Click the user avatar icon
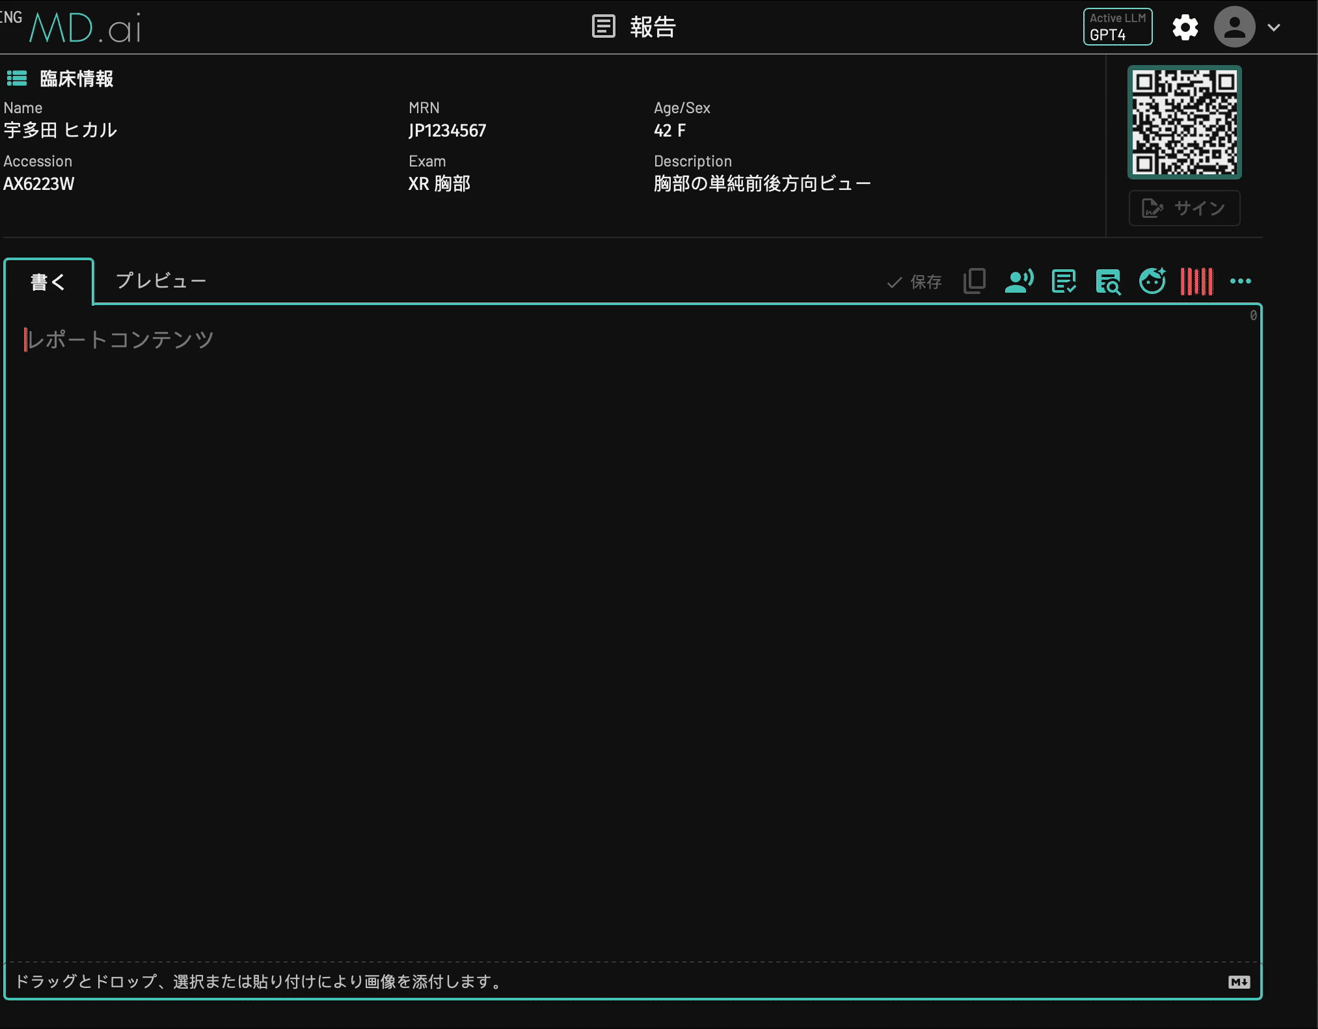The image size is (1318, 1029). [1234, 27]
